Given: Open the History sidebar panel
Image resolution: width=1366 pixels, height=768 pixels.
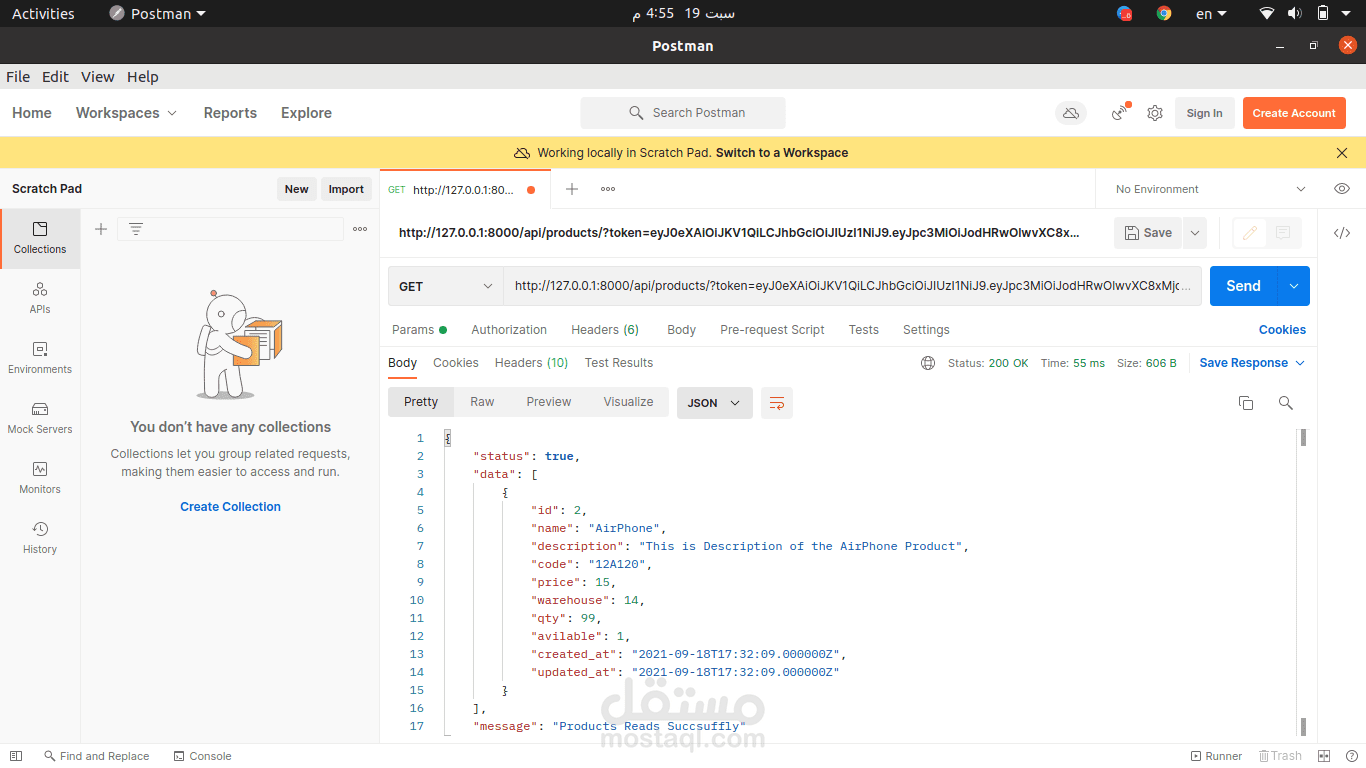Looking at the screenshot, I should point(40,538).
